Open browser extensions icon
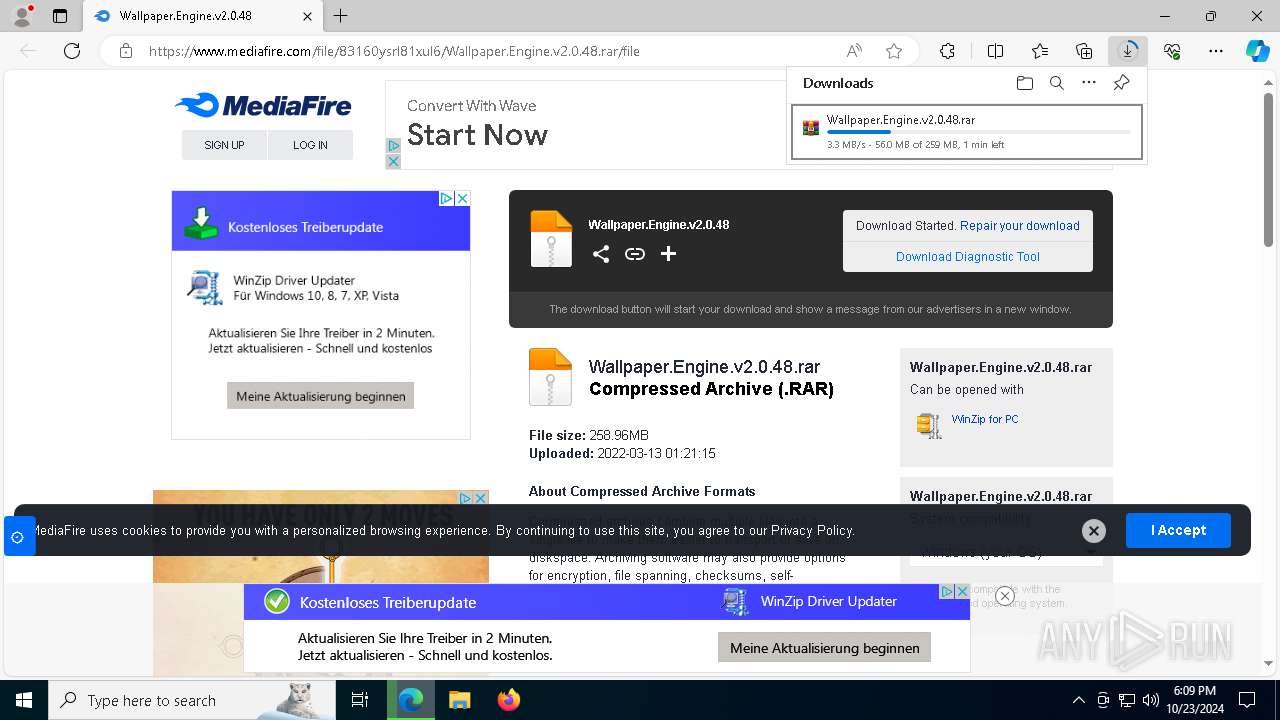This screenshot has width=1280, height=720. (x=947, y=51)
